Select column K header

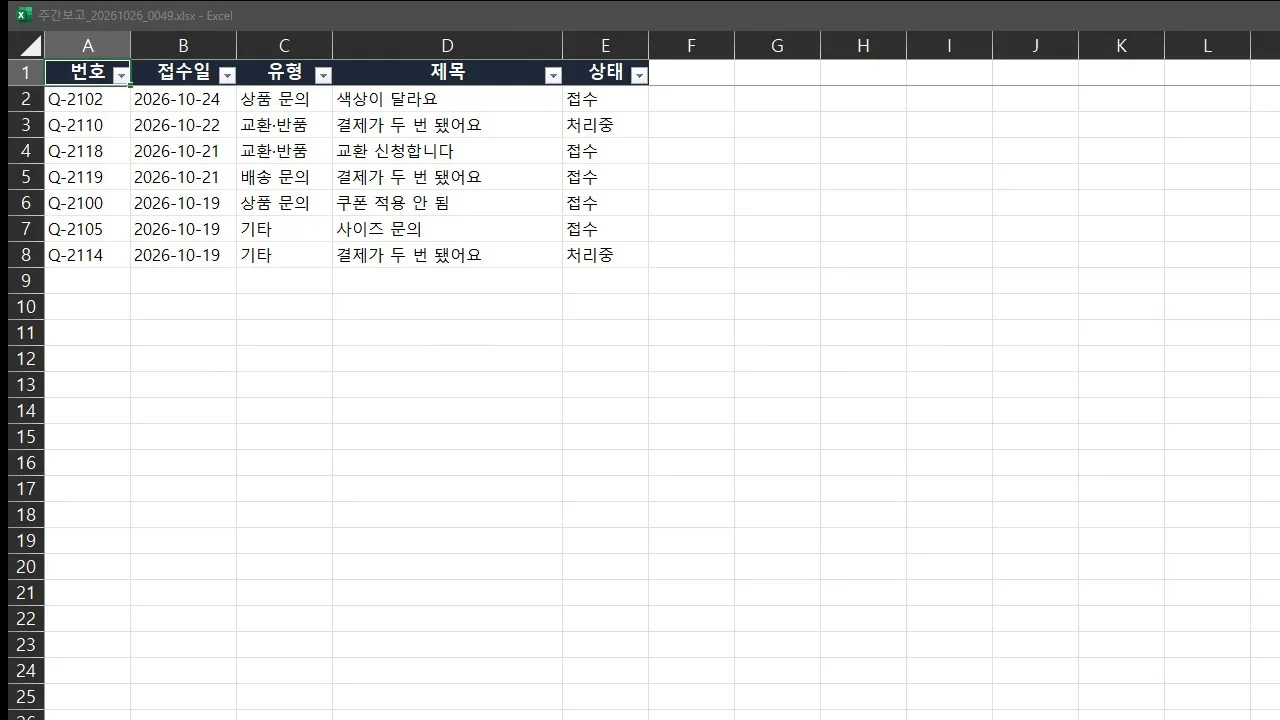tap(1121, 45)
